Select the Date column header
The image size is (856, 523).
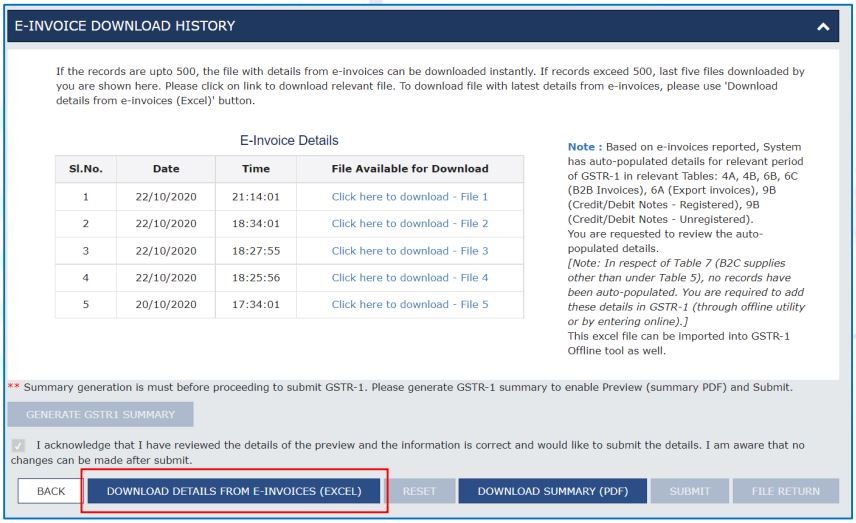[166, 169]
